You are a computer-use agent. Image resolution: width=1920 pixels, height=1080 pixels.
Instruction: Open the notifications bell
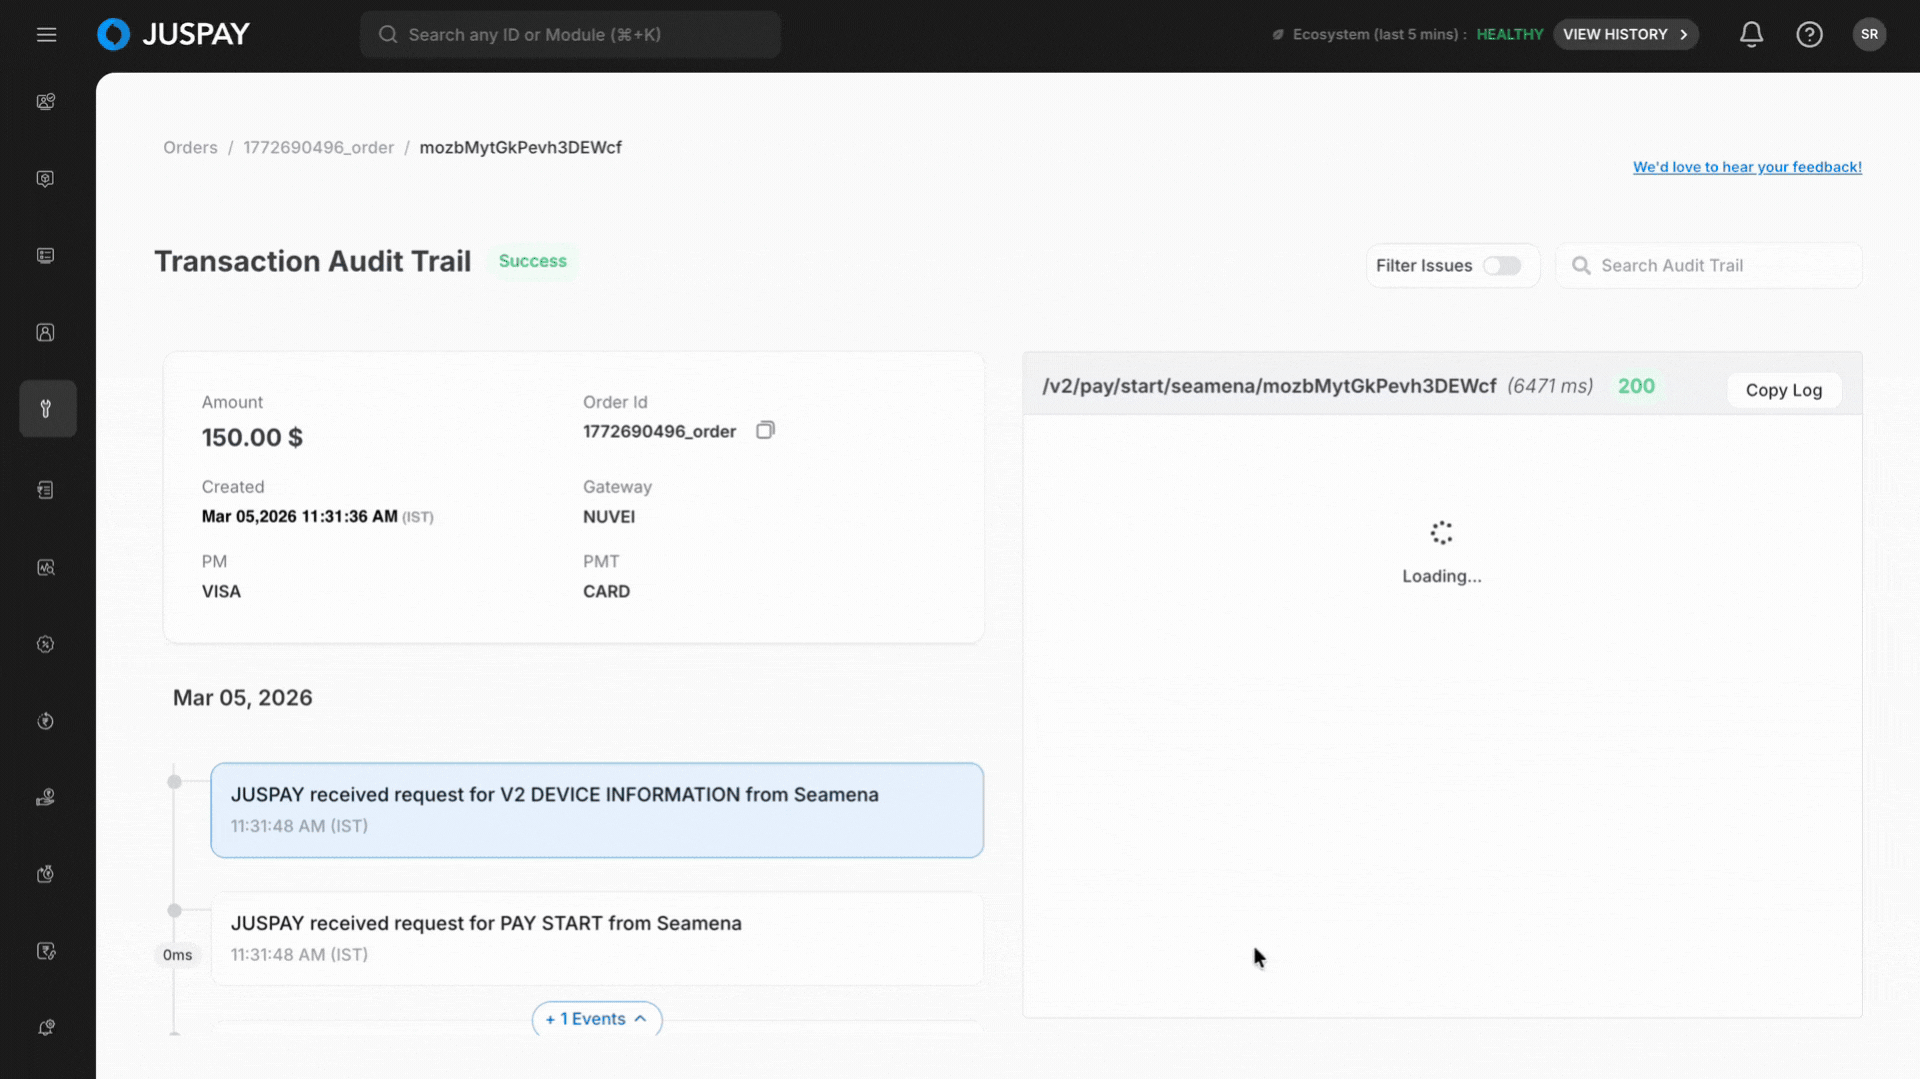1751,35
